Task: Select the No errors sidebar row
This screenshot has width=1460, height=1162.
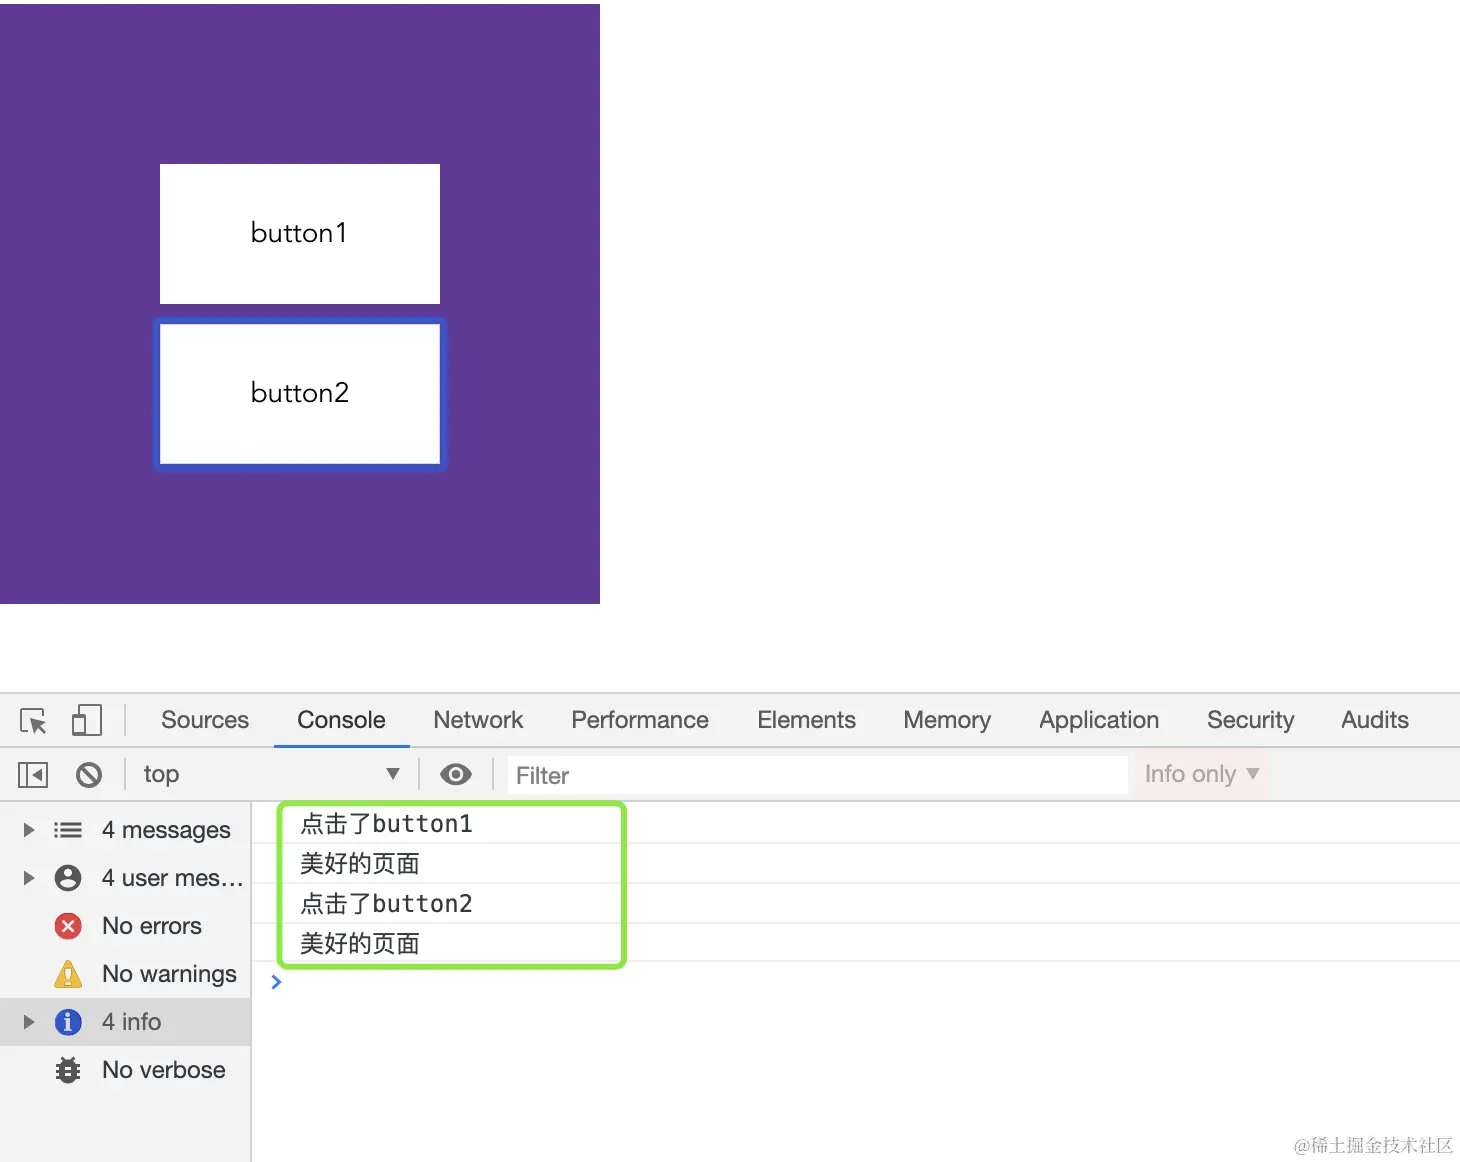Action: 125,926
